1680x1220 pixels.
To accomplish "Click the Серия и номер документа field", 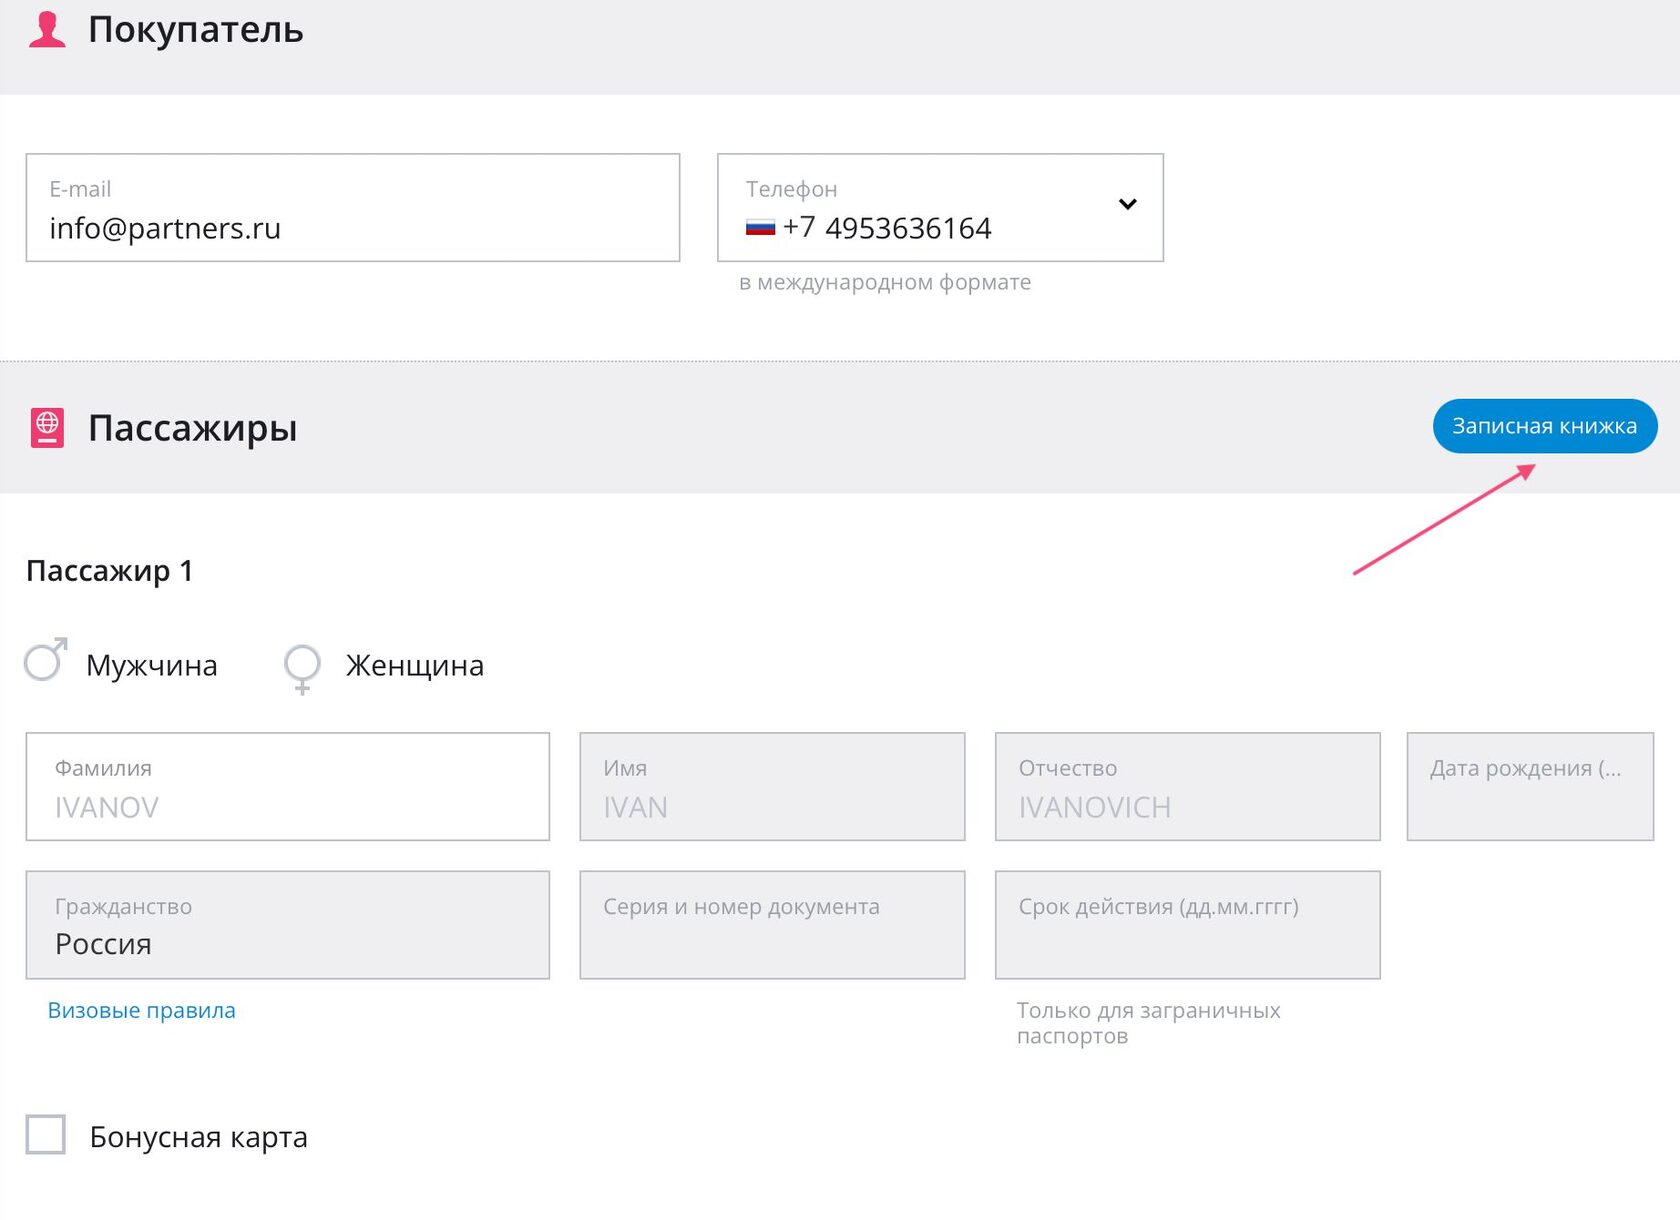I will pyautogui.click(x=772, y=925).
